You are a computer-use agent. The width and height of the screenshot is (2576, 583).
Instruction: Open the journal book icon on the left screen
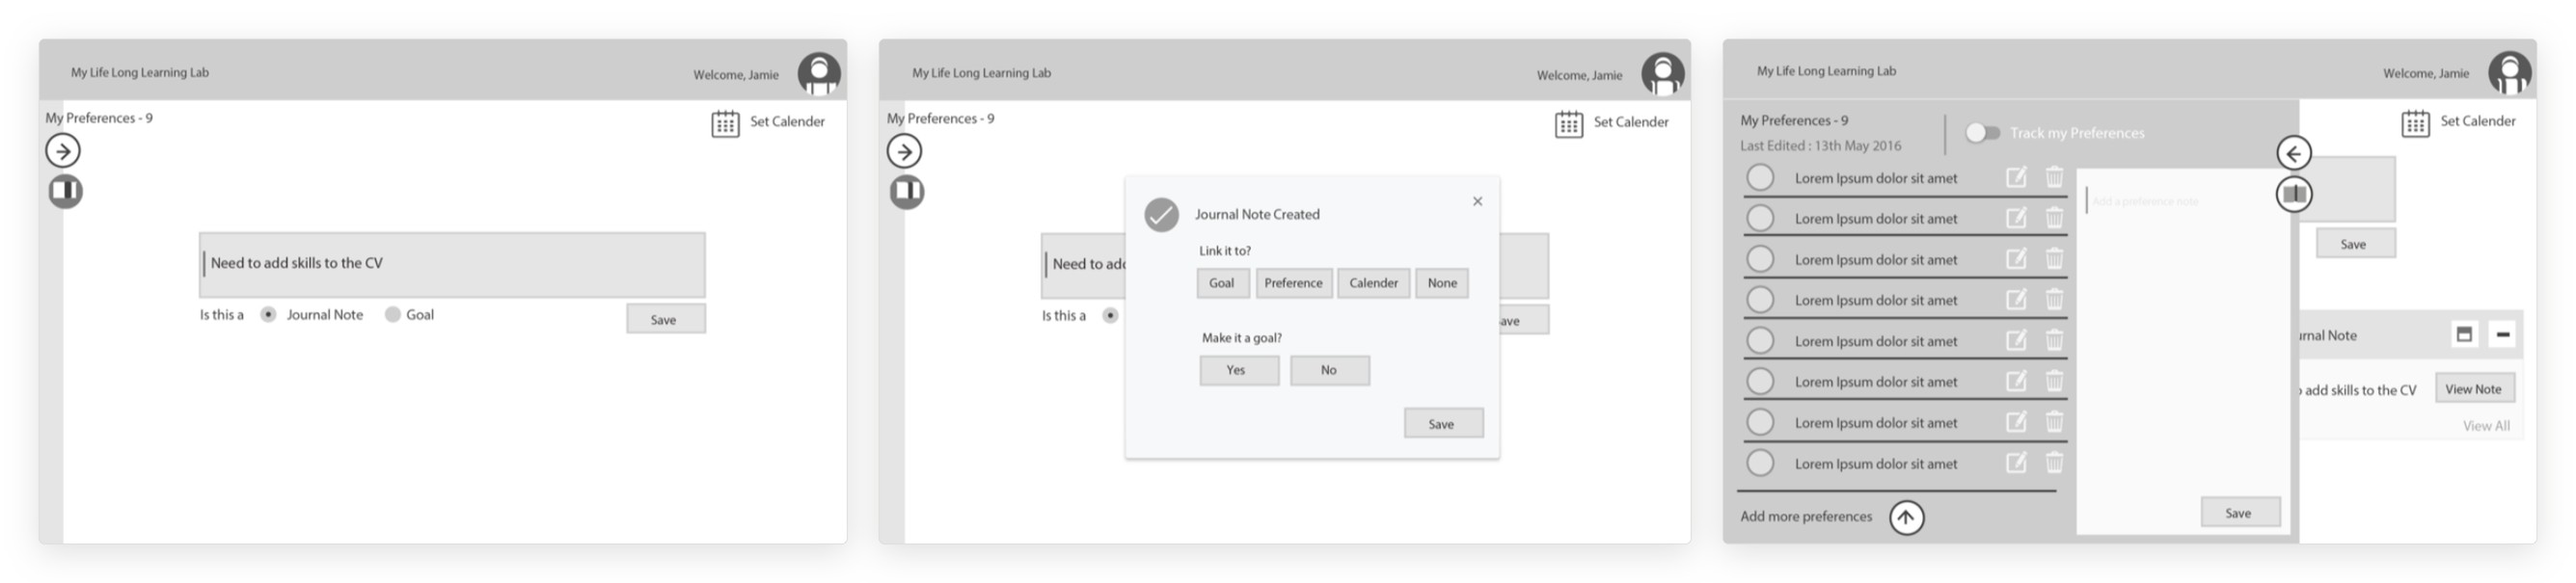pos(66,191)
